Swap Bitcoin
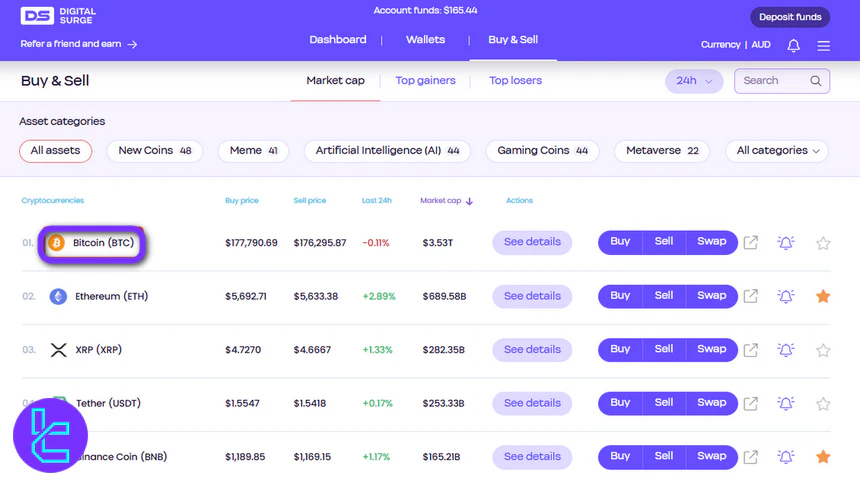The image size is (860, 484). click(711, 242)
